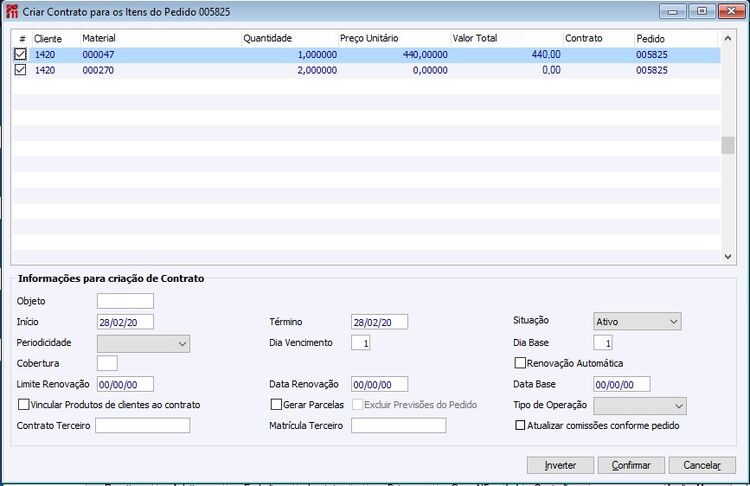Click the Inverter button
Screen dimensions: 750x486
(560, 465)
